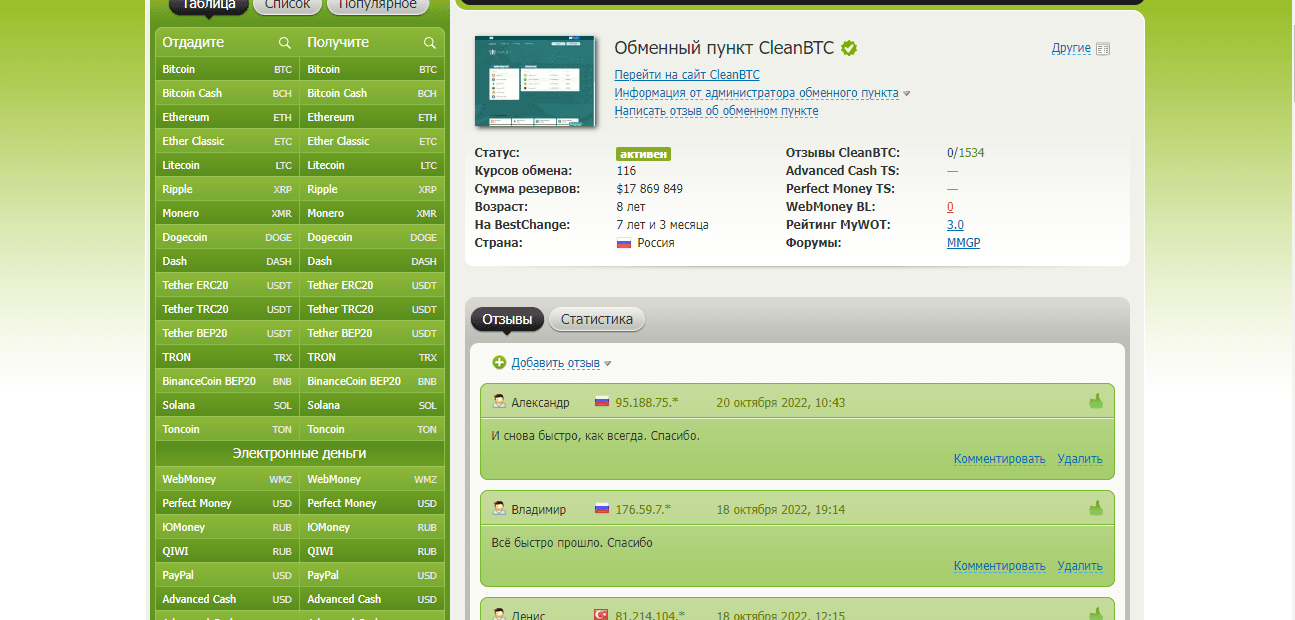The height and width of the screenshot is (620, 1295).
Task: Click the green verified checkmark next to CleanBTC
Action: click(x=849, y=48)
